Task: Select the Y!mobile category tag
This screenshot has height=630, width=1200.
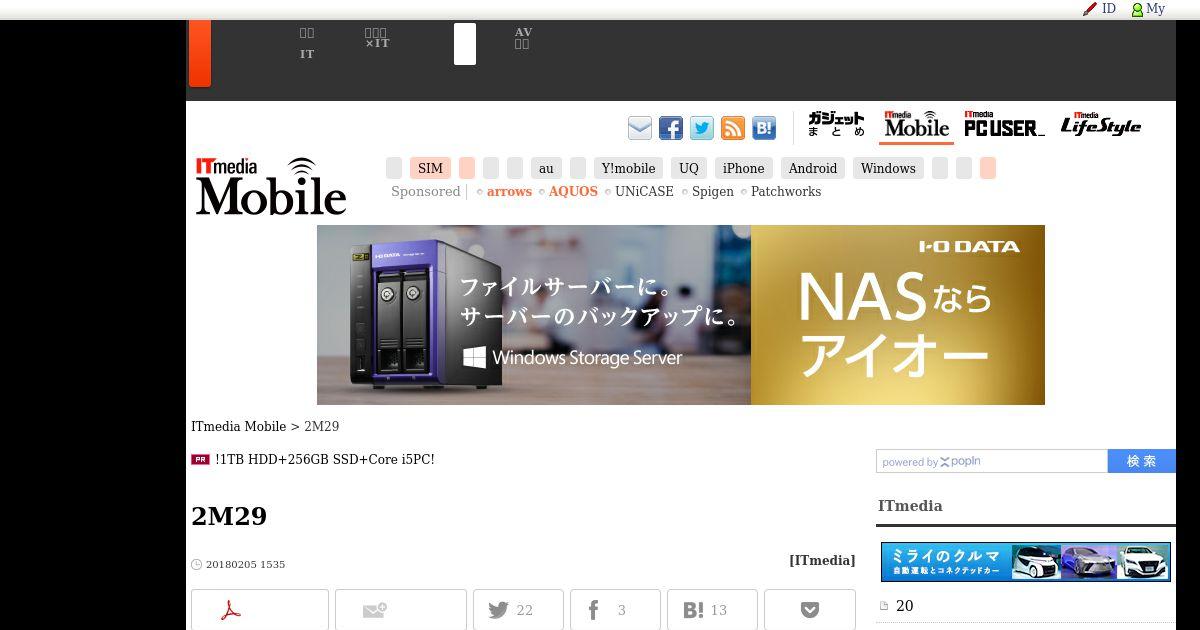Action: point(628,168)
